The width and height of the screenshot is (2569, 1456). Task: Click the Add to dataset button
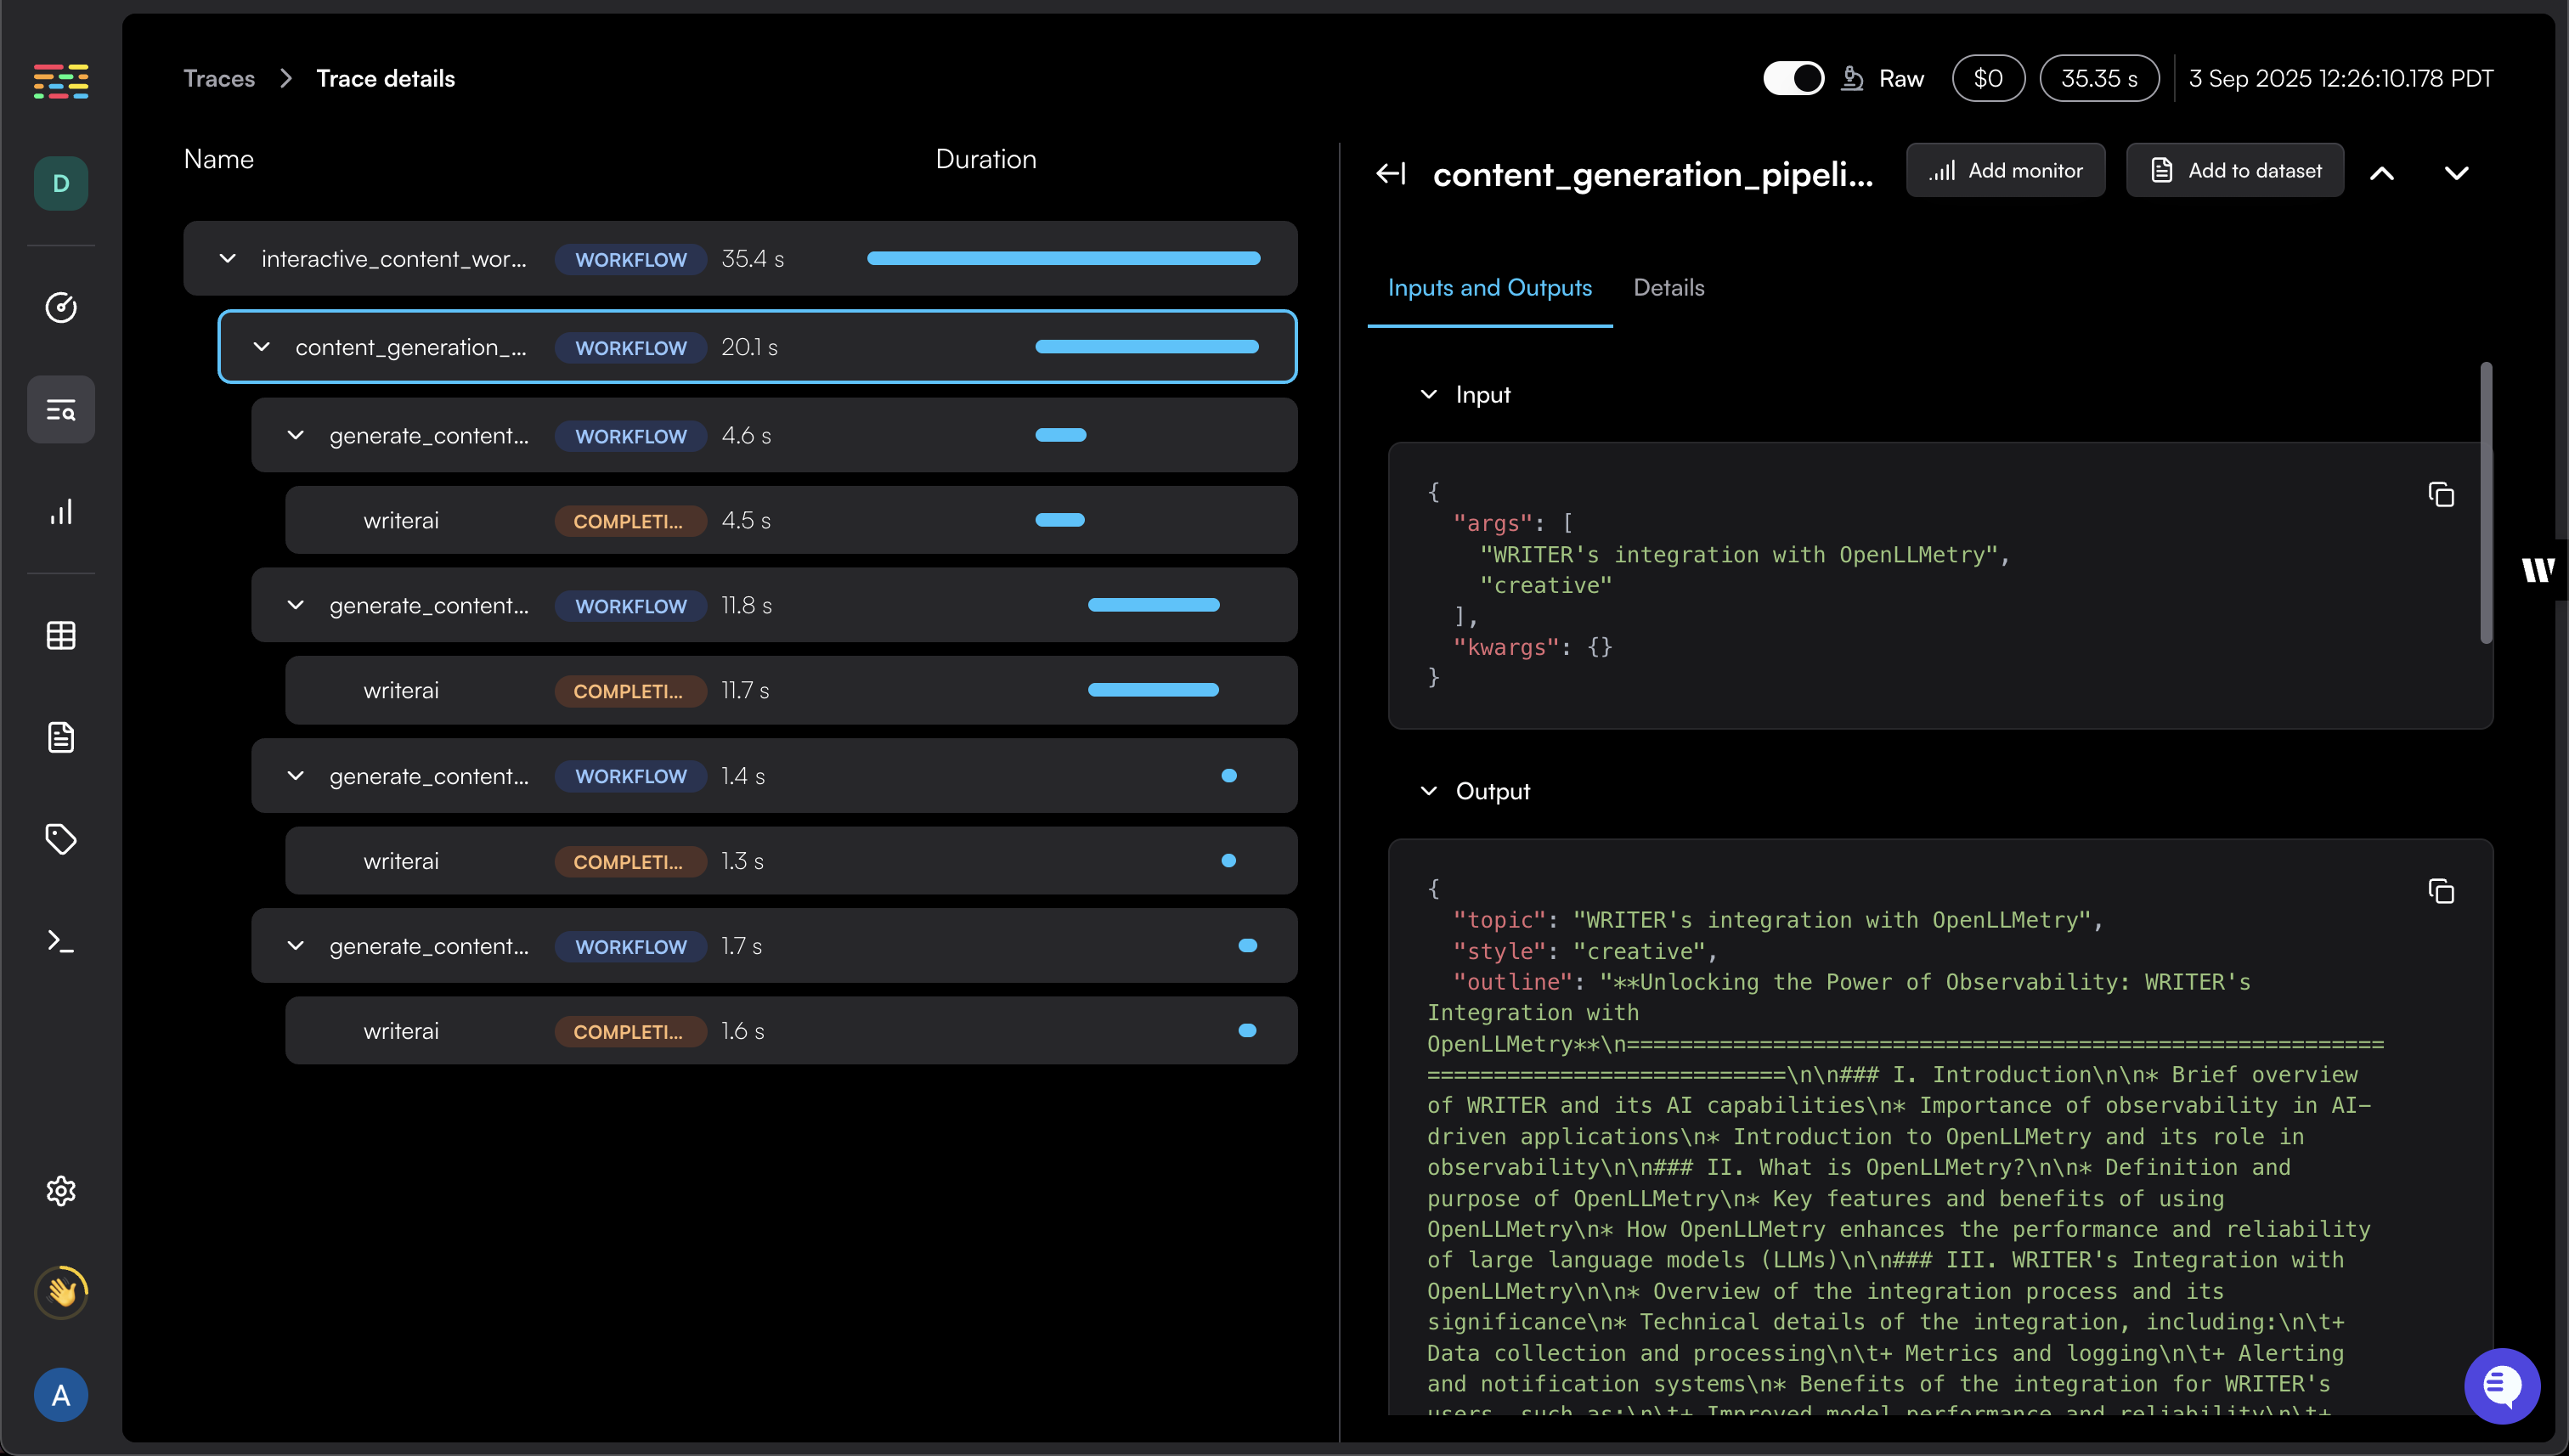point(2235,171)
